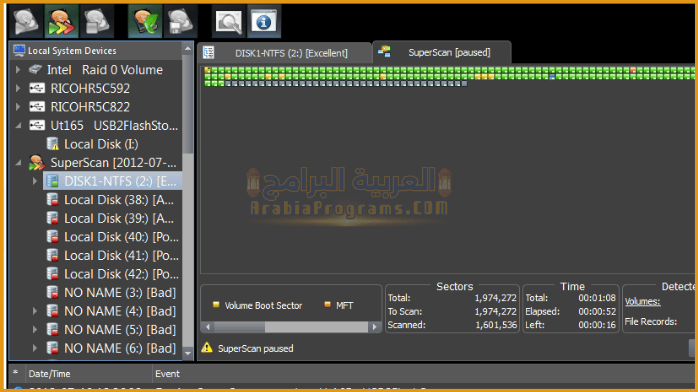This screenshot has width=698, height=392.
Task: Click the Ut165 USB2FlashStorage device icon
Action: [37, 125]
